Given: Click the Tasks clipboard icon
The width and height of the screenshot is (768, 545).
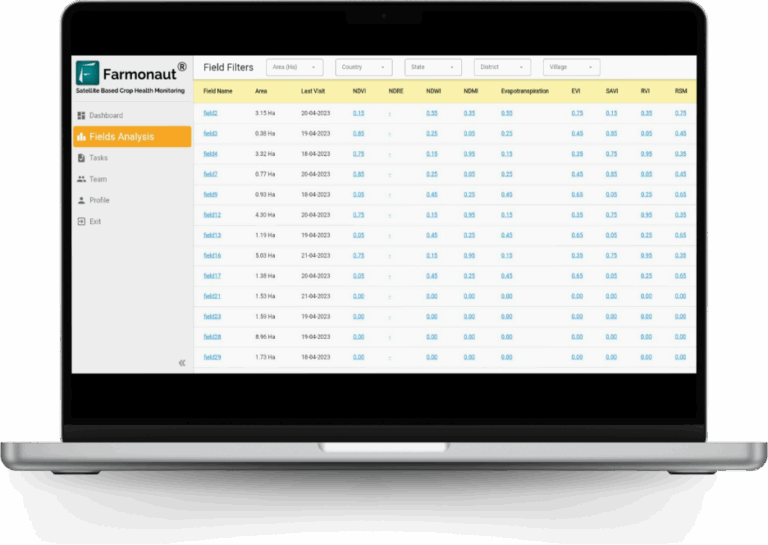Looking at the screenshot, I should (81, 158).
